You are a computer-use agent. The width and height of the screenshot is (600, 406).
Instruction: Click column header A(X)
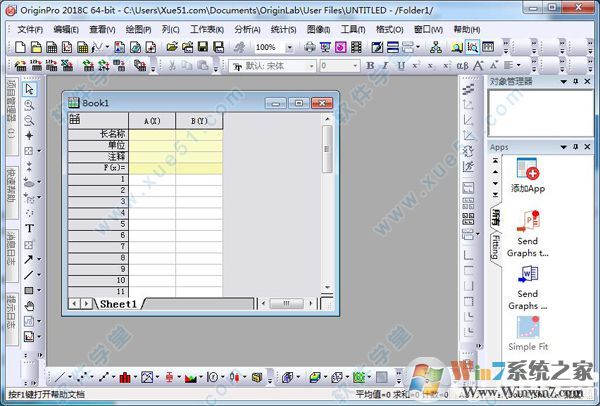153,121
